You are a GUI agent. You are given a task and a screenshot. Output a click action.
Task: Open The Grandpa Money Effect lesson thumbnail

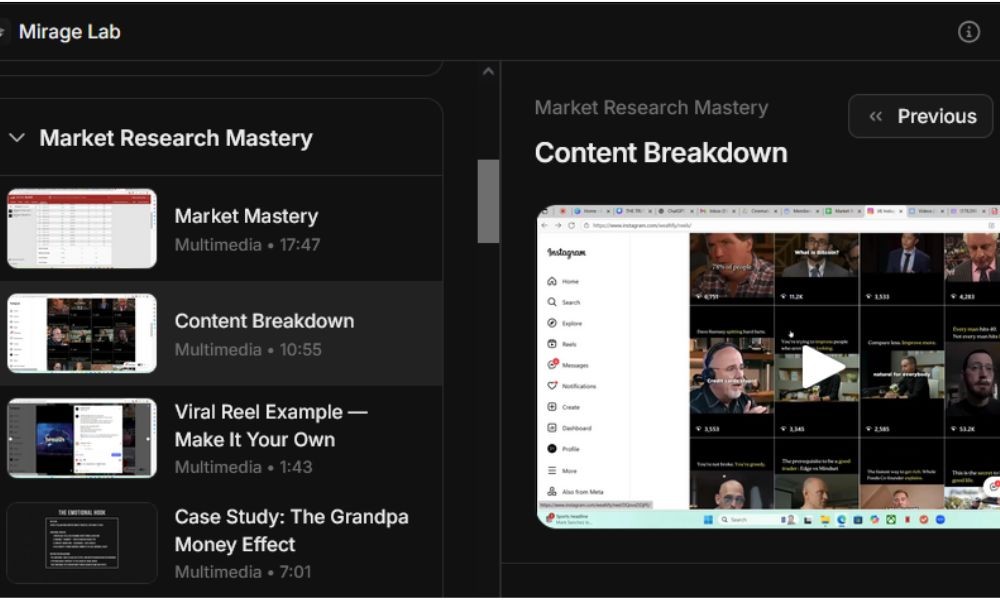[x=82, y=543]
